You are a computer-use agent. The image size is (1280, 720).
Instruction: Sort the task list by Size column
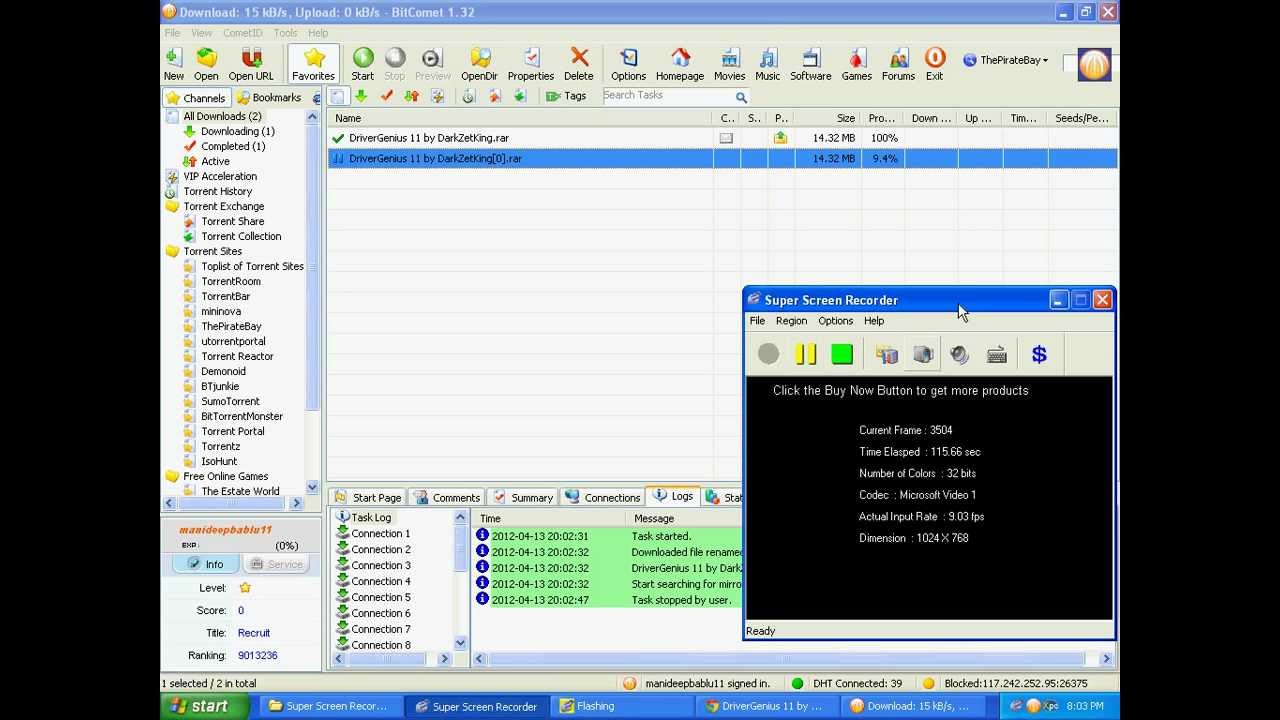(x=828, y=118)
